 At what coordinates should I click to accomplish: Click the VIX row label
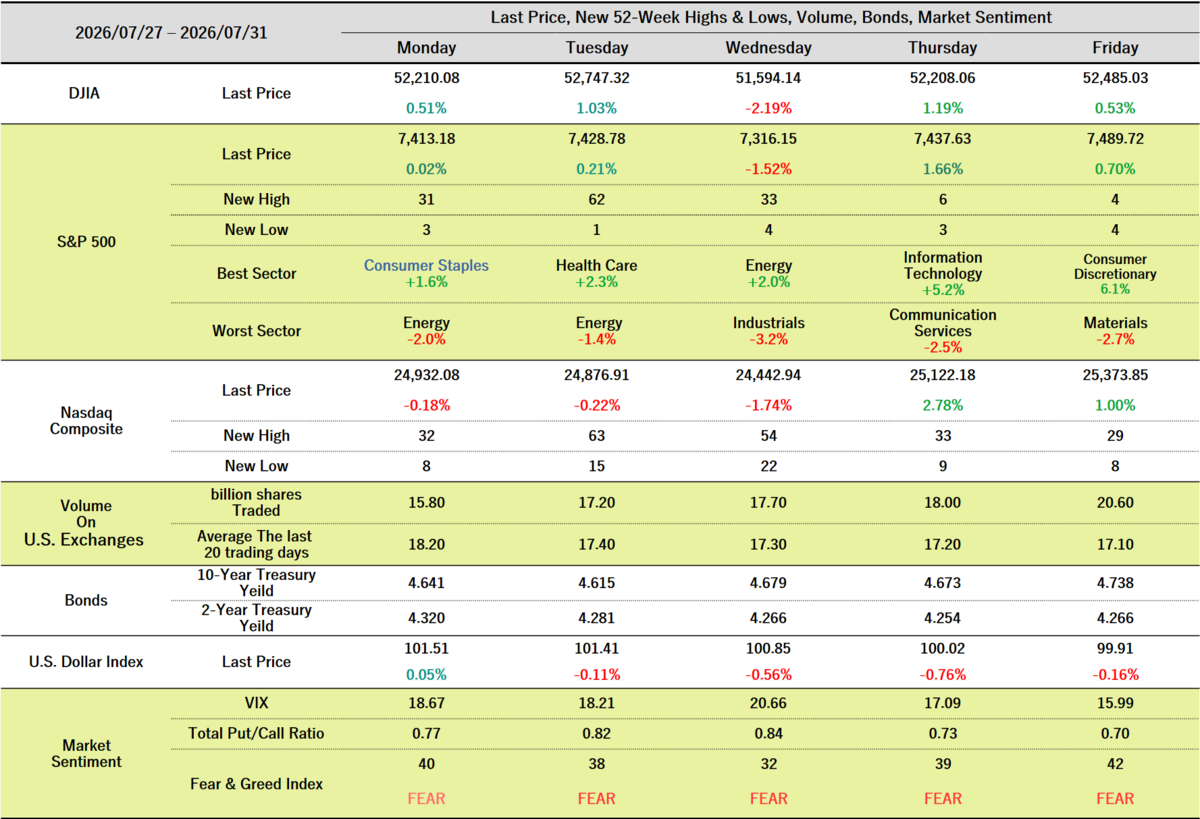[257, 705]
